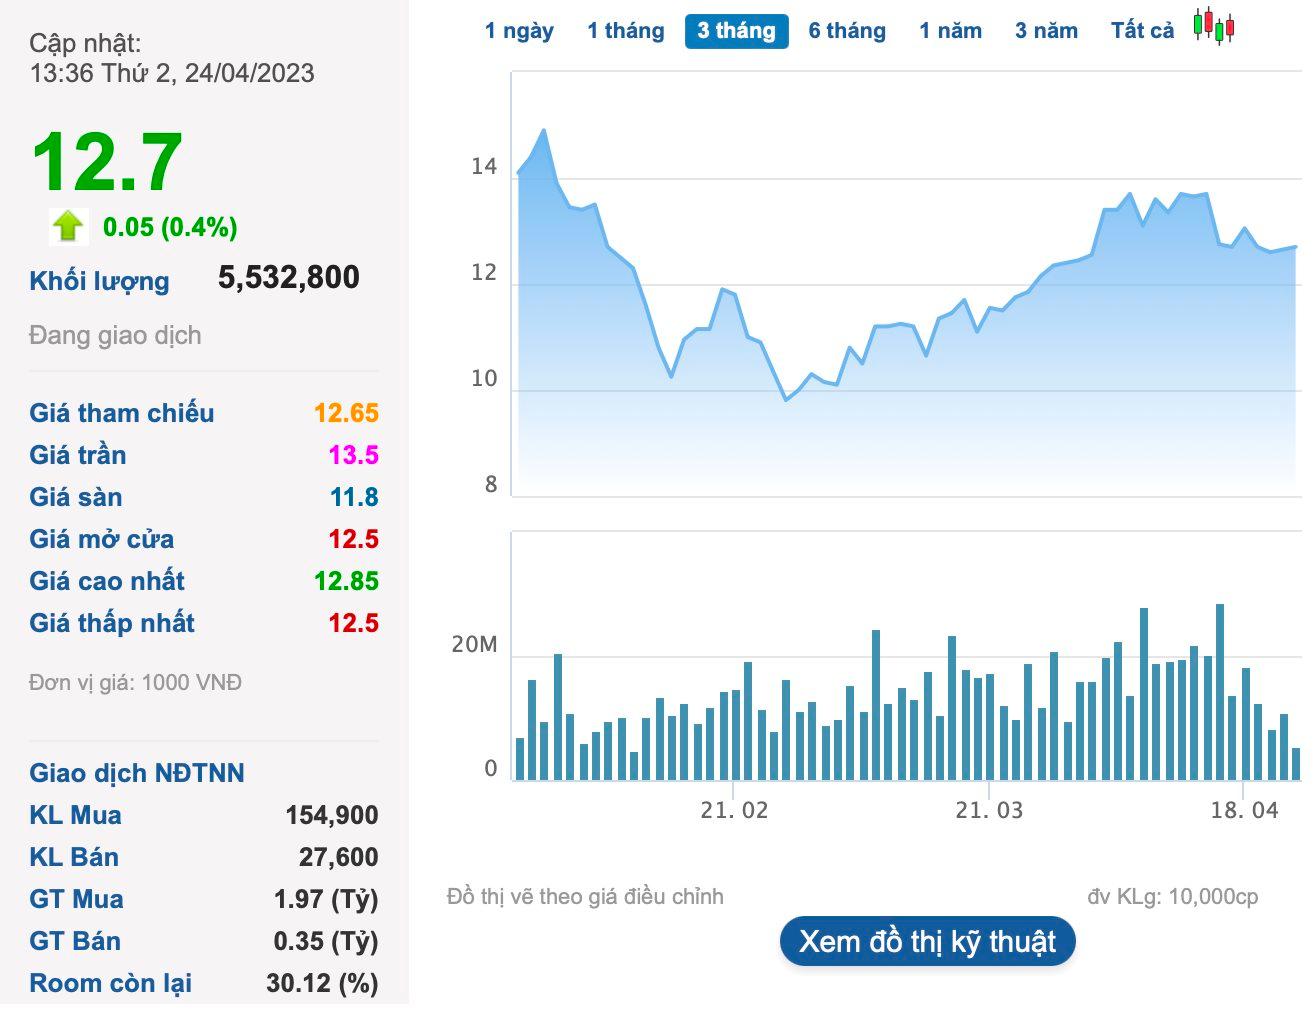Click the Đang giao dịch status text
1312x1016 pixels.
click(x=115, y=335)
